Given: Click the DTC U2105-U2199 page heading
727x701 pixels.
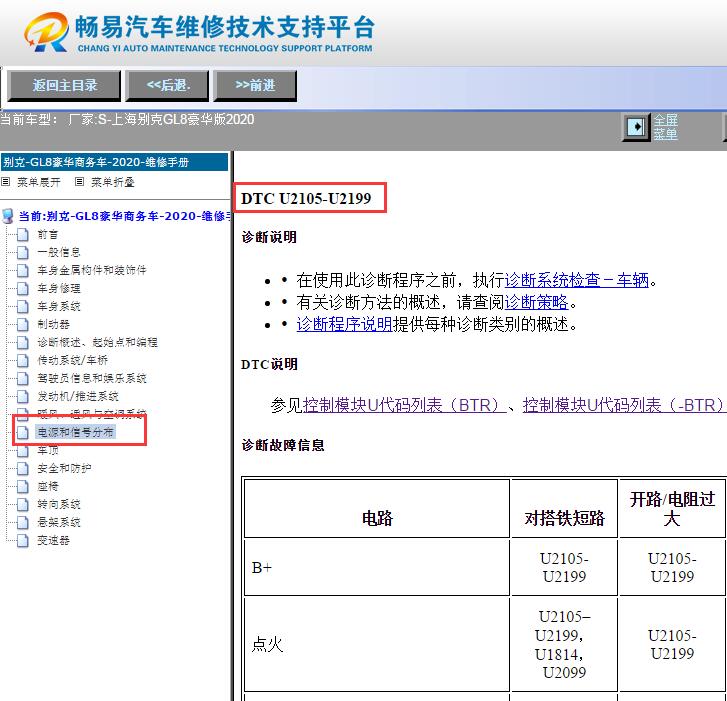Looking at the screenshot, I should click(306, 198).
